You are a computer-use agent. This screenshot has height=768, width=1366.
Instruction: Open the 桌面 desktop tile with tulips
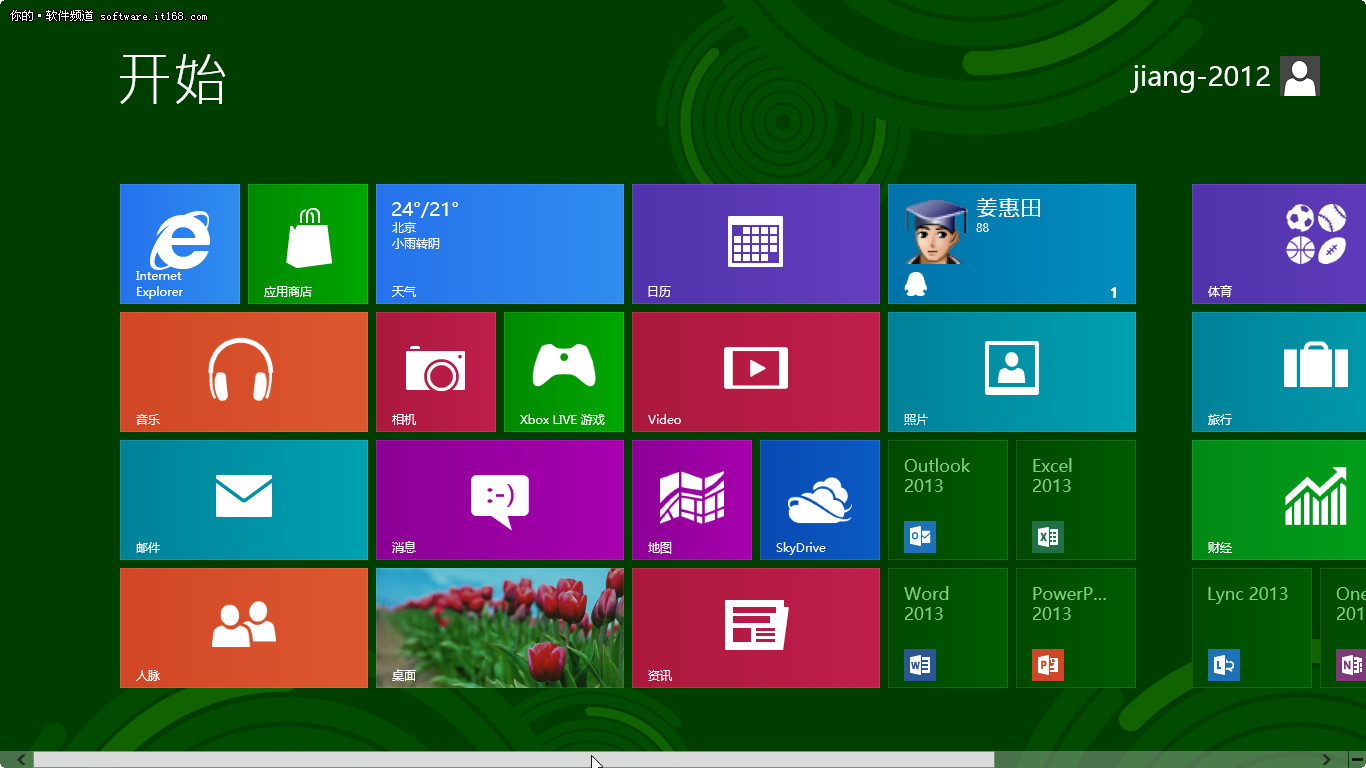tap(500, 628)
